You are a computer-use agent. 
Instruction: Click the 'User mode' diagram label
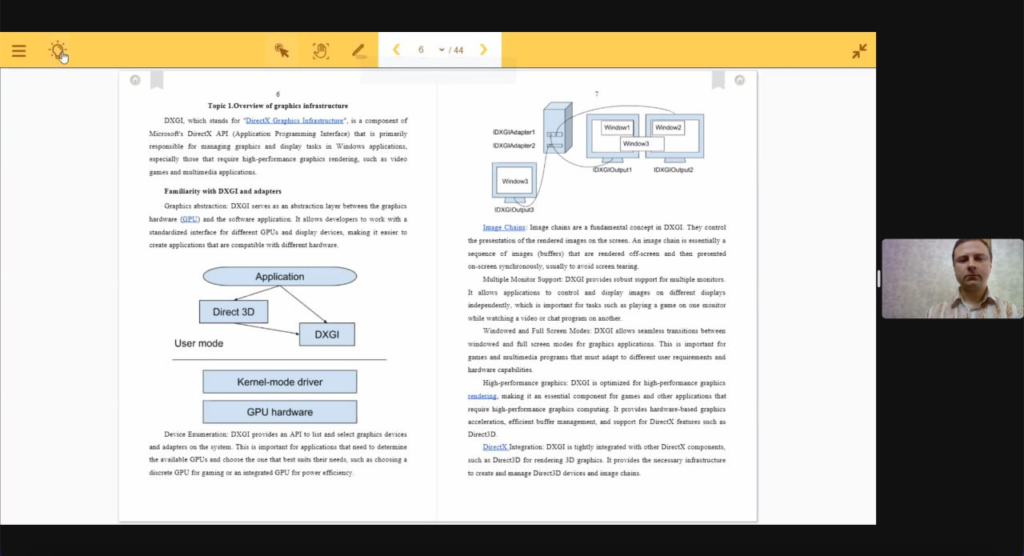coord(199,343)
